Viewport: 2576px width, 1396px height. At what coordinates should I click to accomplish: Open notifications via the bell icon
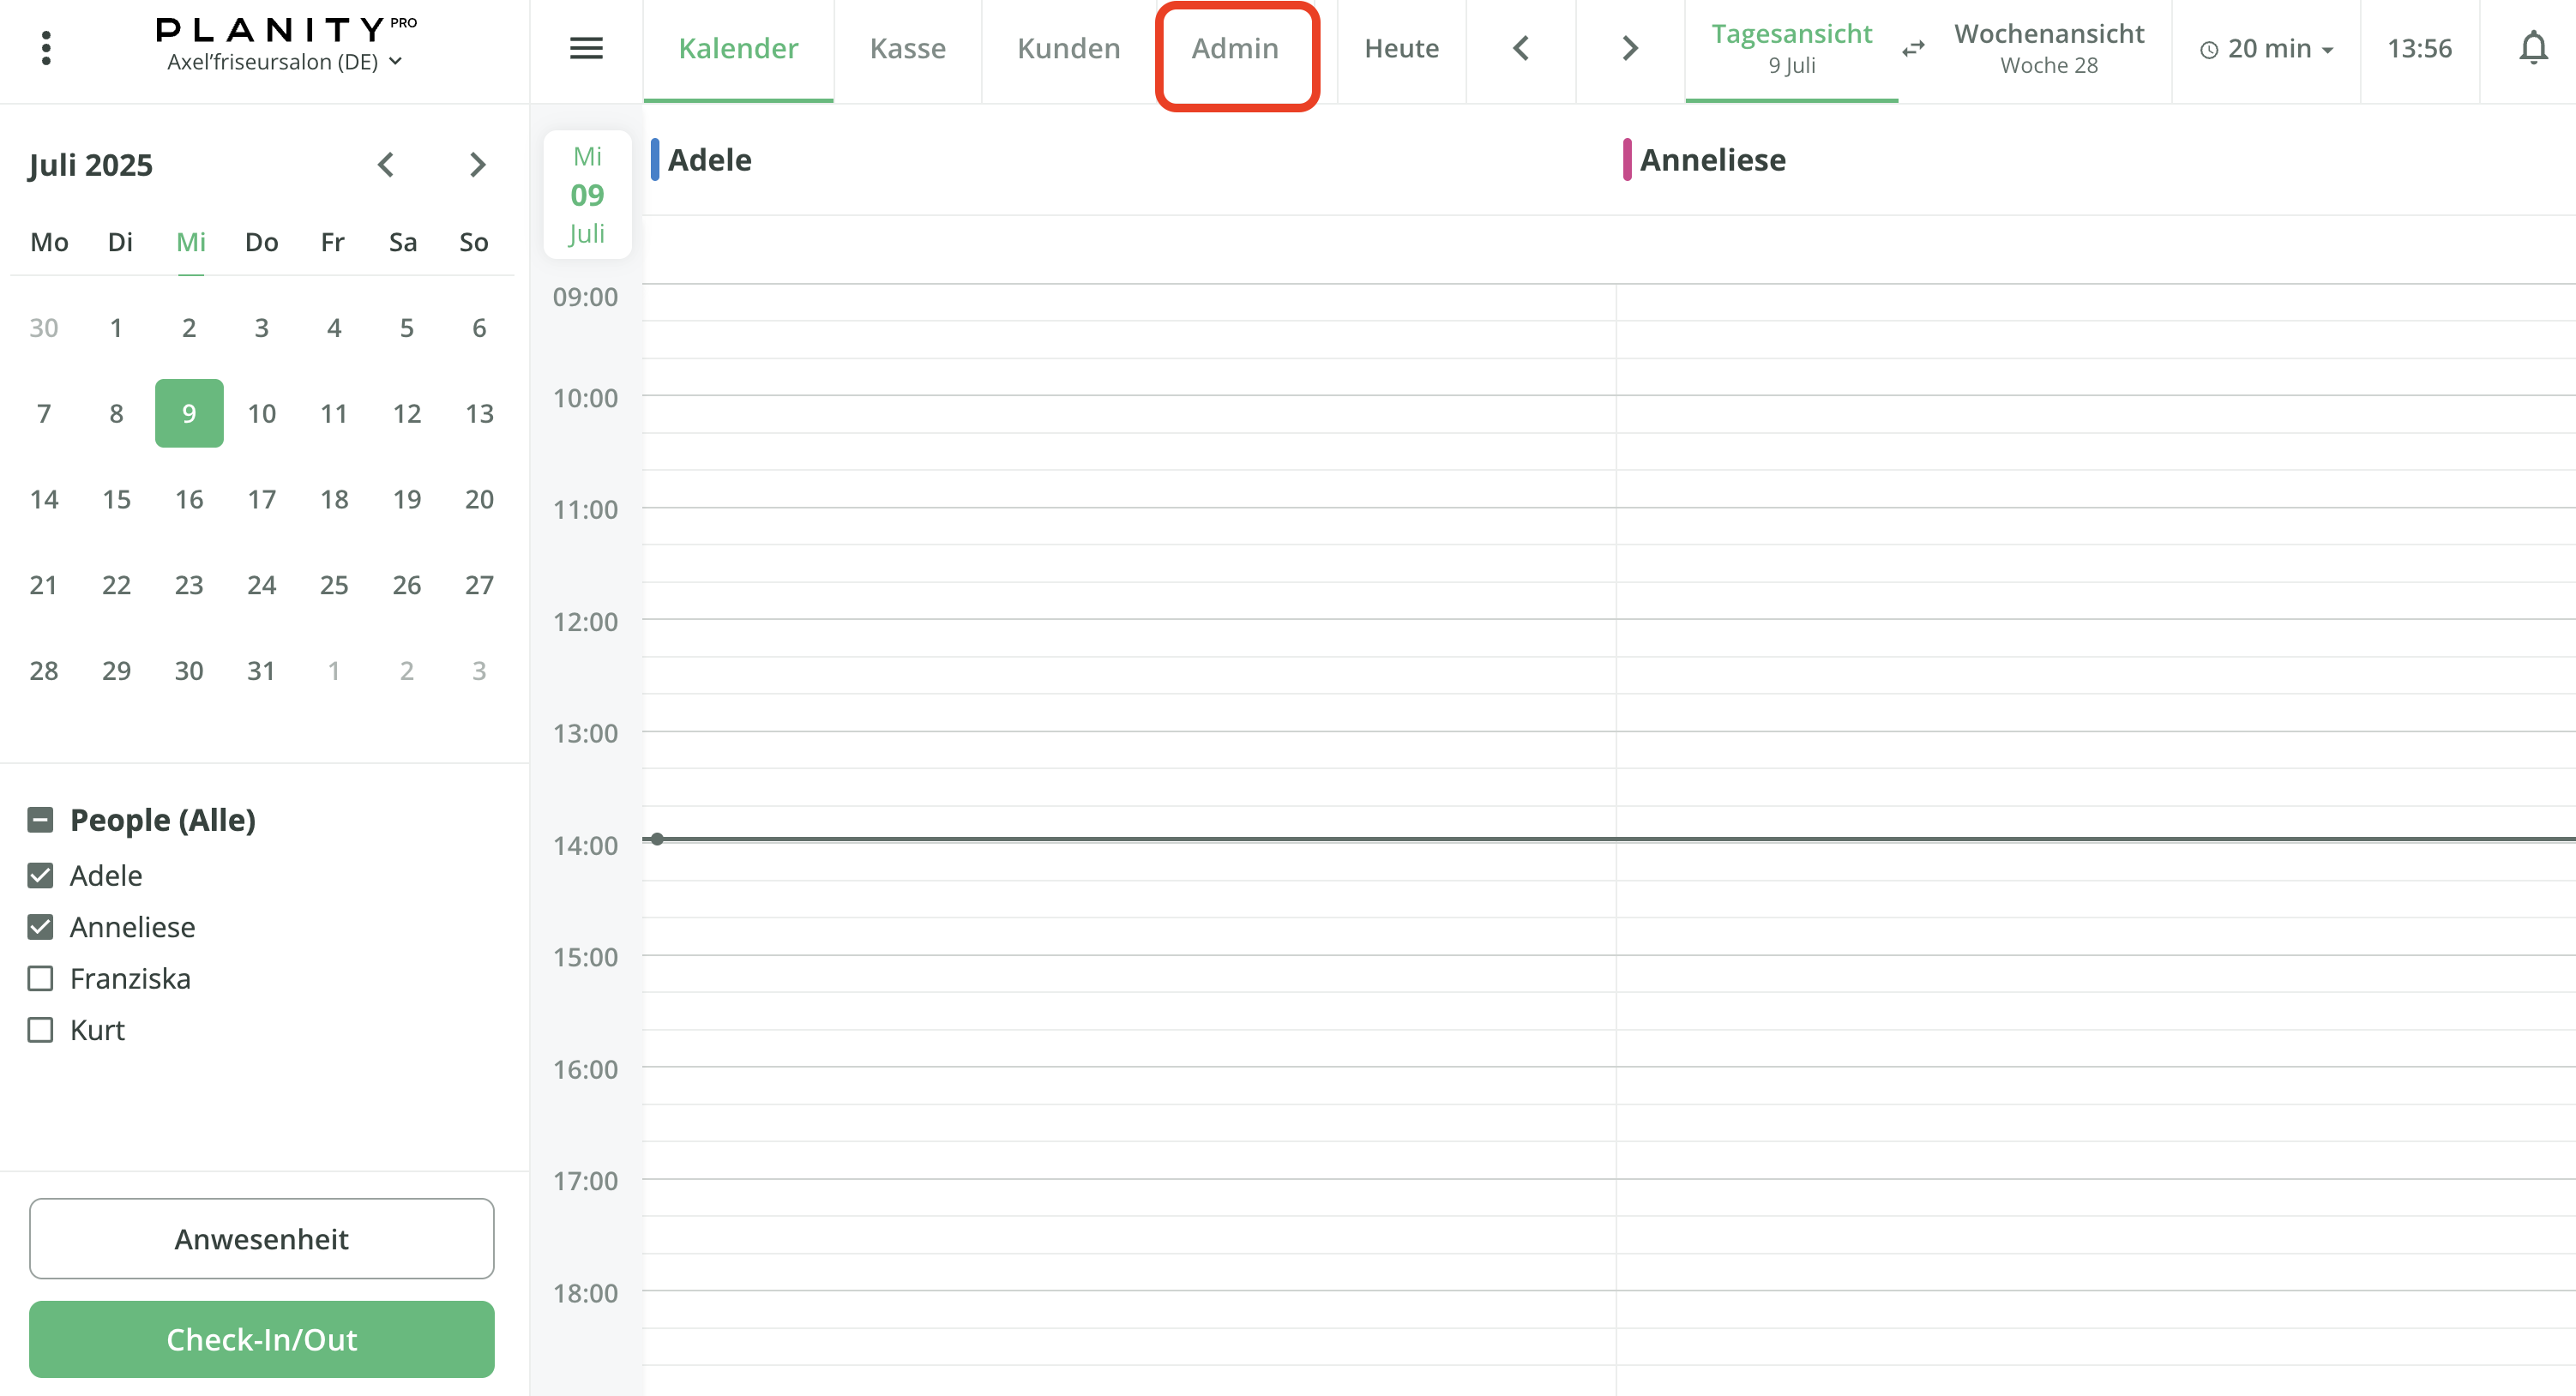(2533, 47)
